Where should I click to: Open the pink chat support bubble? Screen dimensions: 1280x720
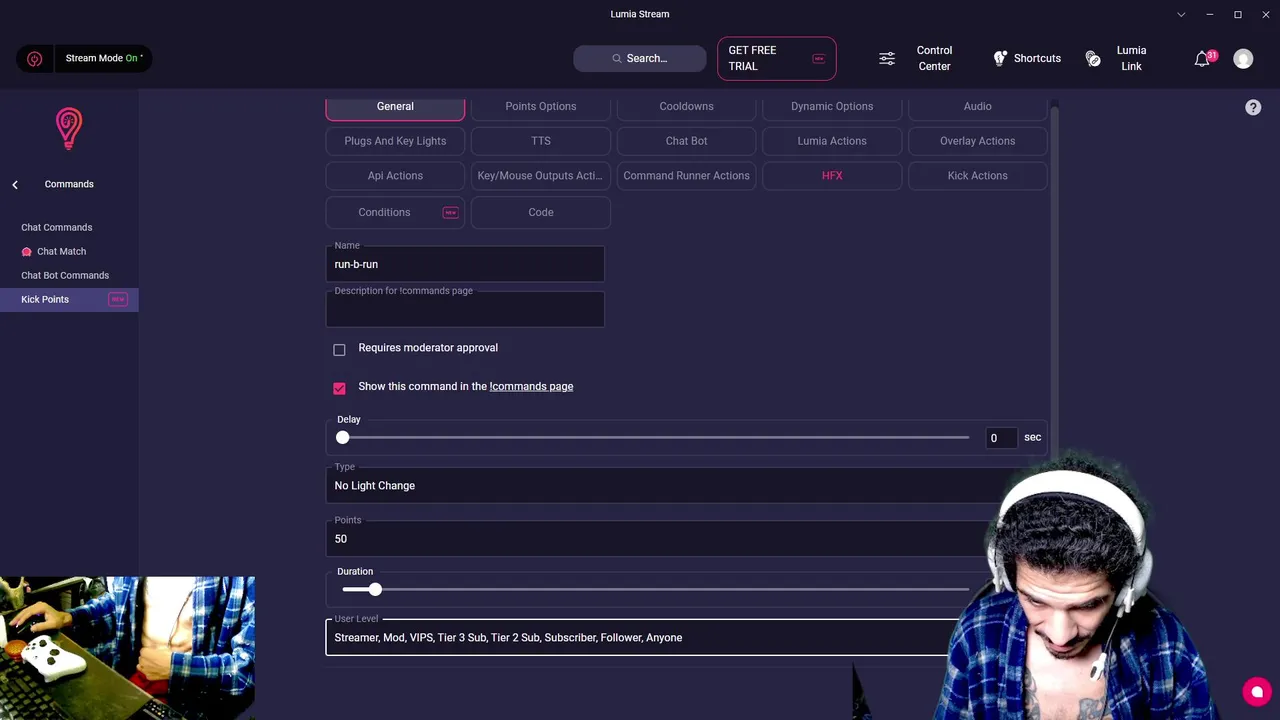tap(1257, 692)
